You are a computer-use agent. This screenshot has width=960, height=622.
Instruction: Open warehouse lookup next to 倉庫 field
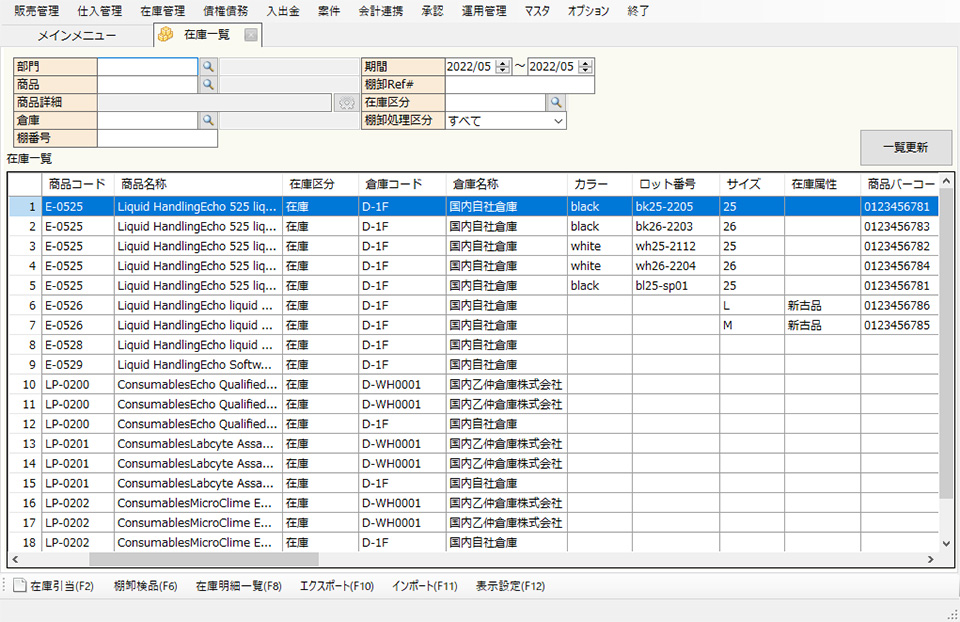point(208,120)
